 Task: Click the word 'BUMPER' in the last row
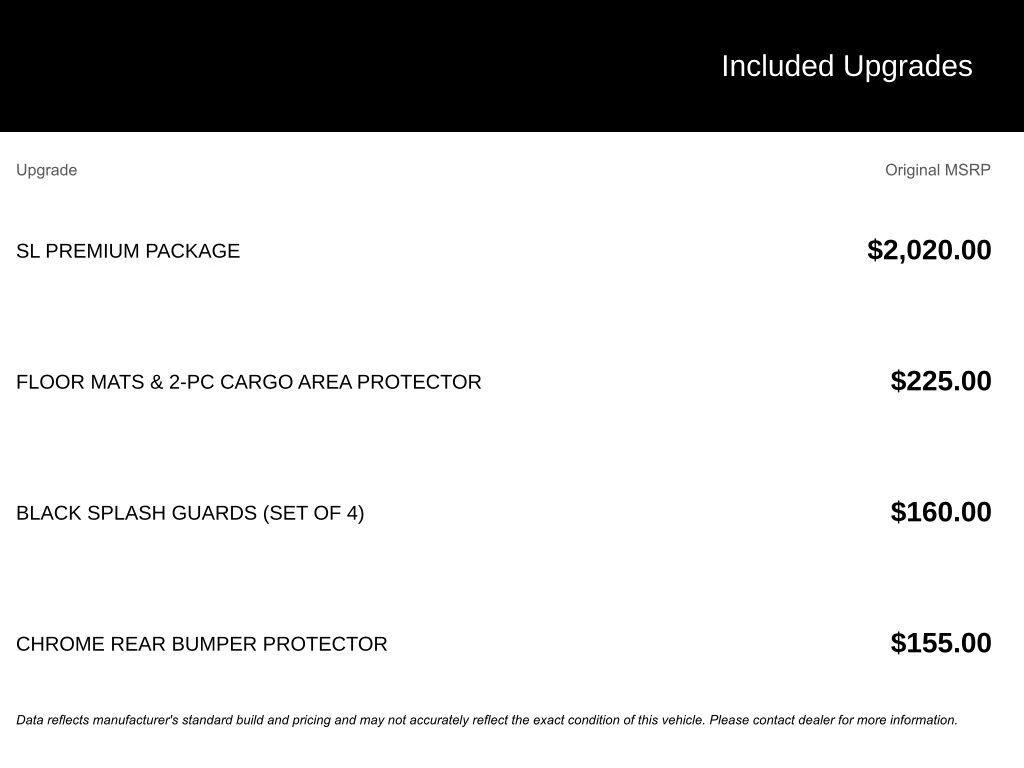point(214,644)
